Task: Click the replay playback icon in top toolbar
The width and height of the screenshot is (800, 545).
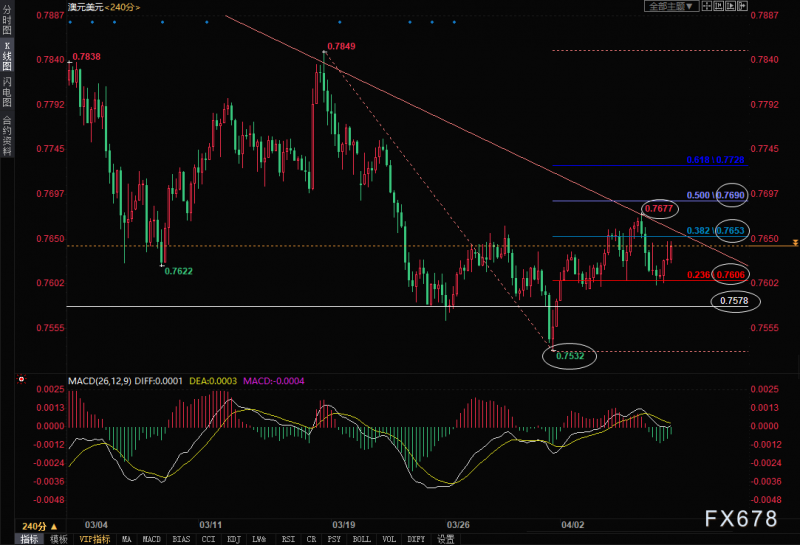Action: point(730,6)
